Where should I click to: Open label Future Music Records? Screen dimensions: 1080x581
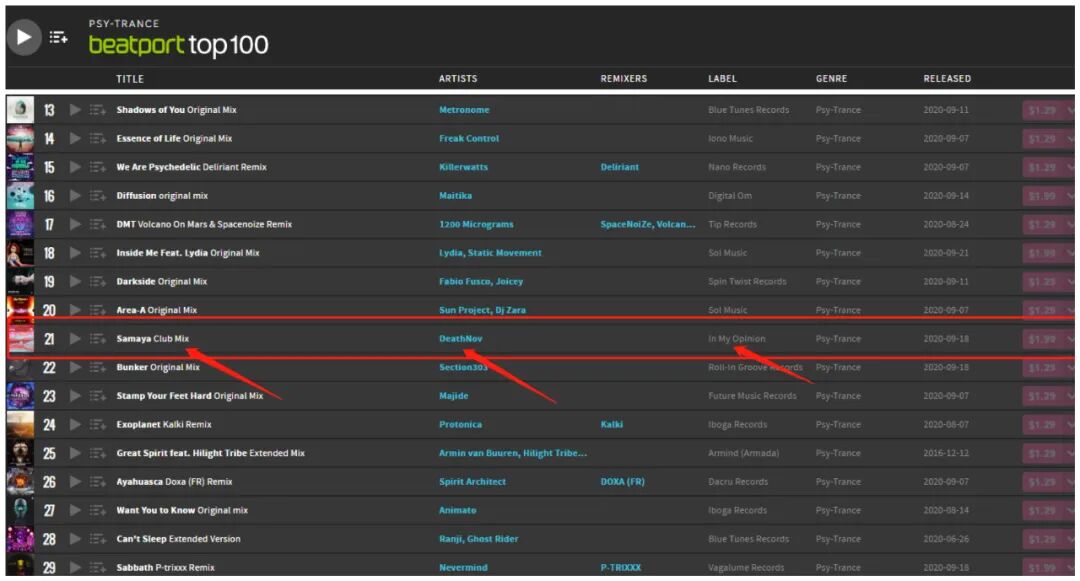pyautogui.click(x=752, y=396)
